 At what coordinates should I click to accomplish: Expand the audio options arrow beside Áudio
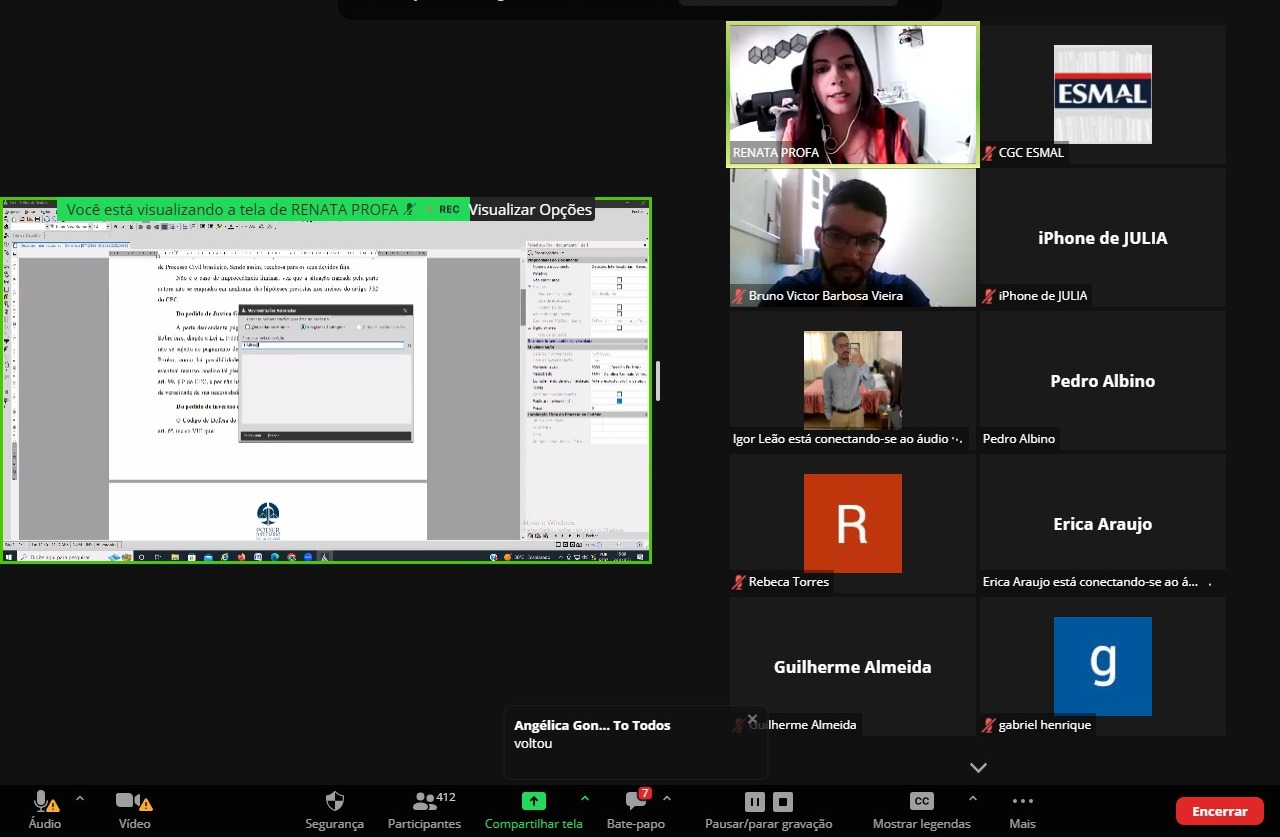click(80, 798)
